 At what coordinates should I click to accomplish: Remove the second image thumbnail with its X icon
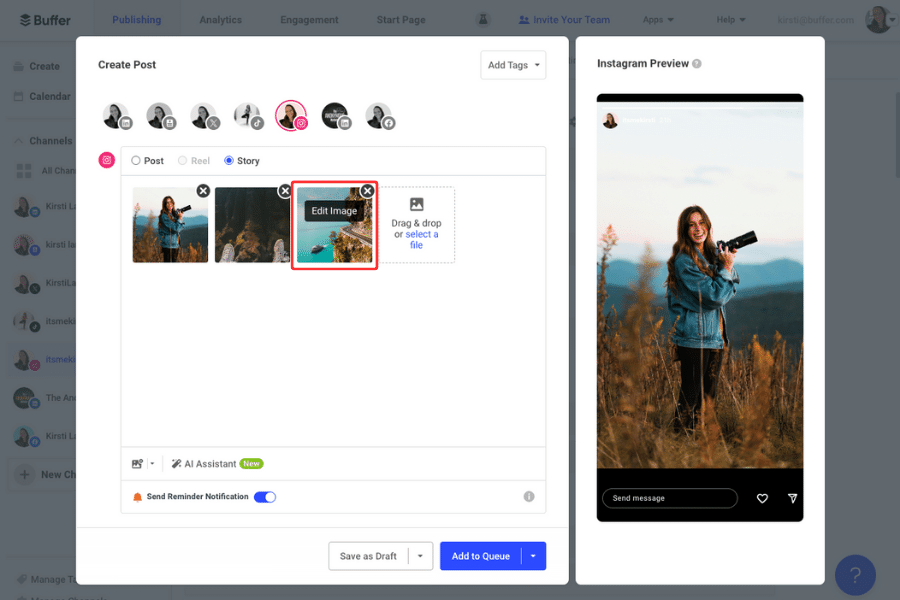tap(285, 190)
